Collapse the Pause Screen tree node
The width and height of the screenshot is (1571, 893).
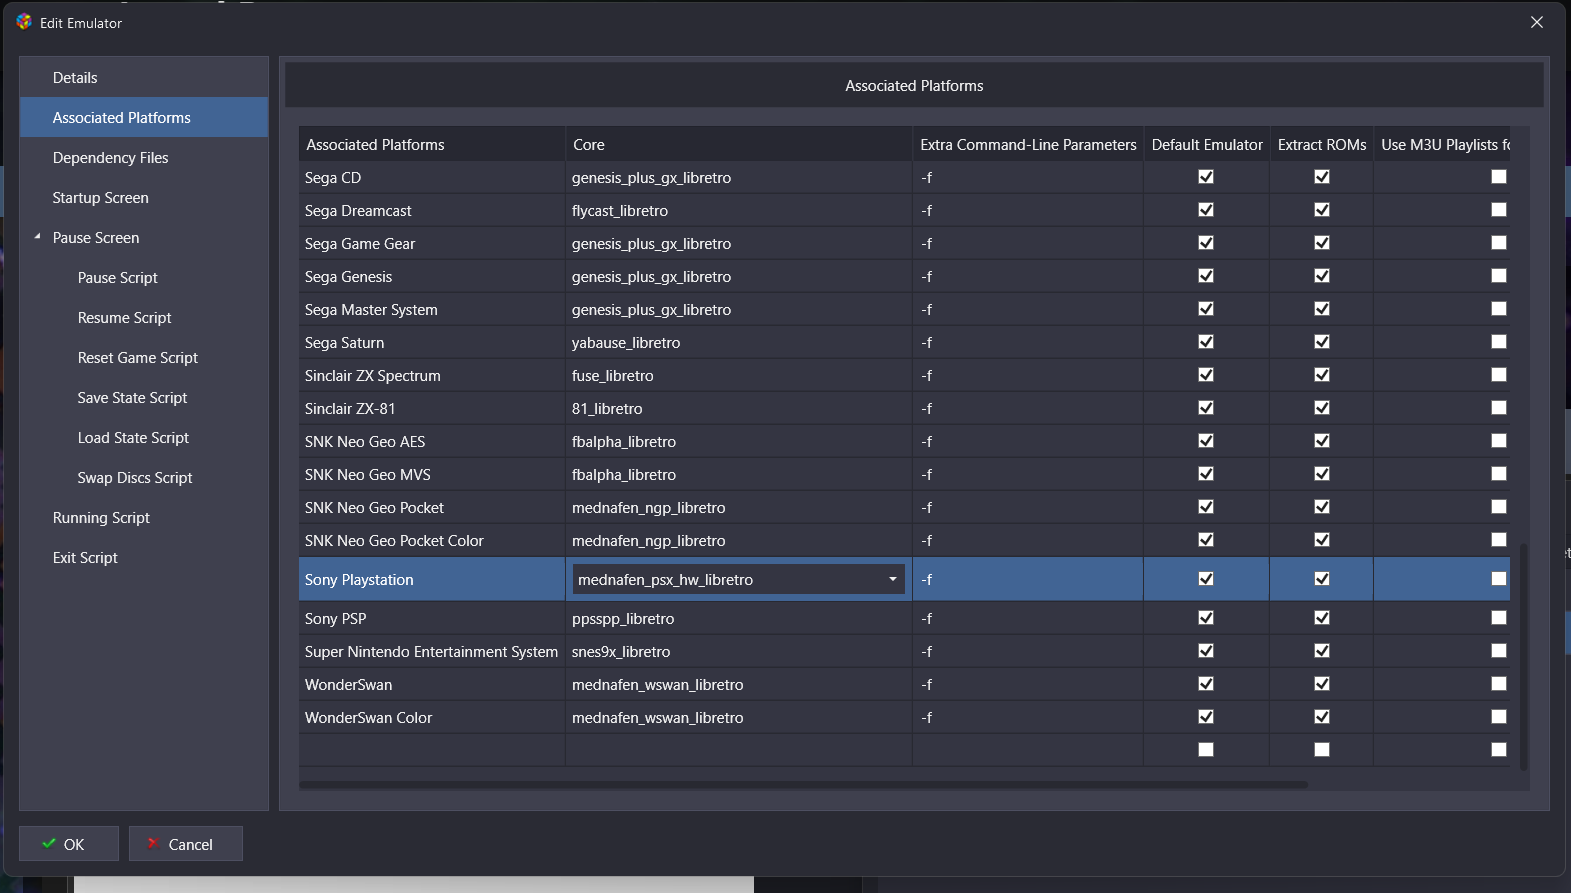(x=37, y=237)
